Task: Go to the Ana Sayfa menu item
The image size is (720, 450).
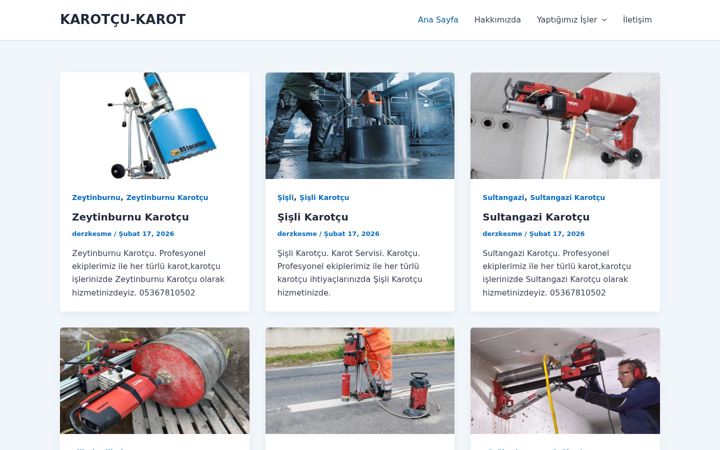Action: [438, 20]
